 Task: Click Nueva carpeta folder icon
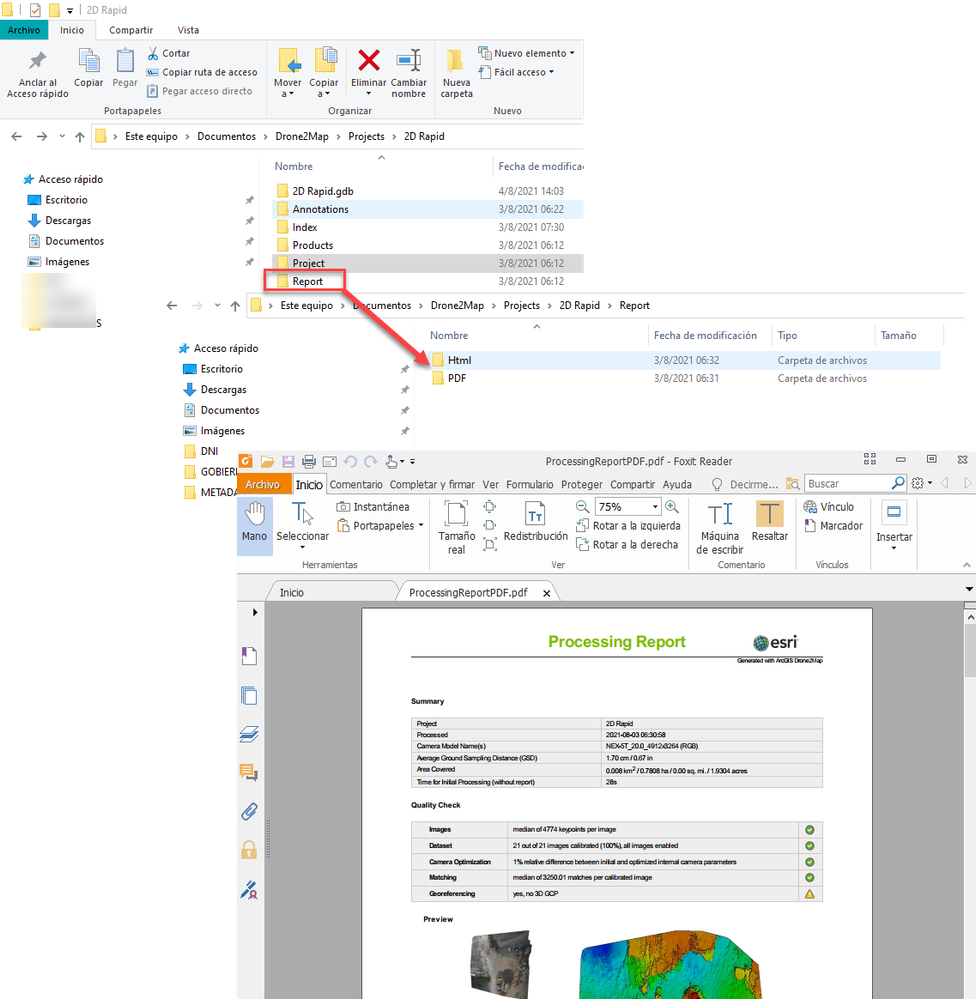[455, 61]
